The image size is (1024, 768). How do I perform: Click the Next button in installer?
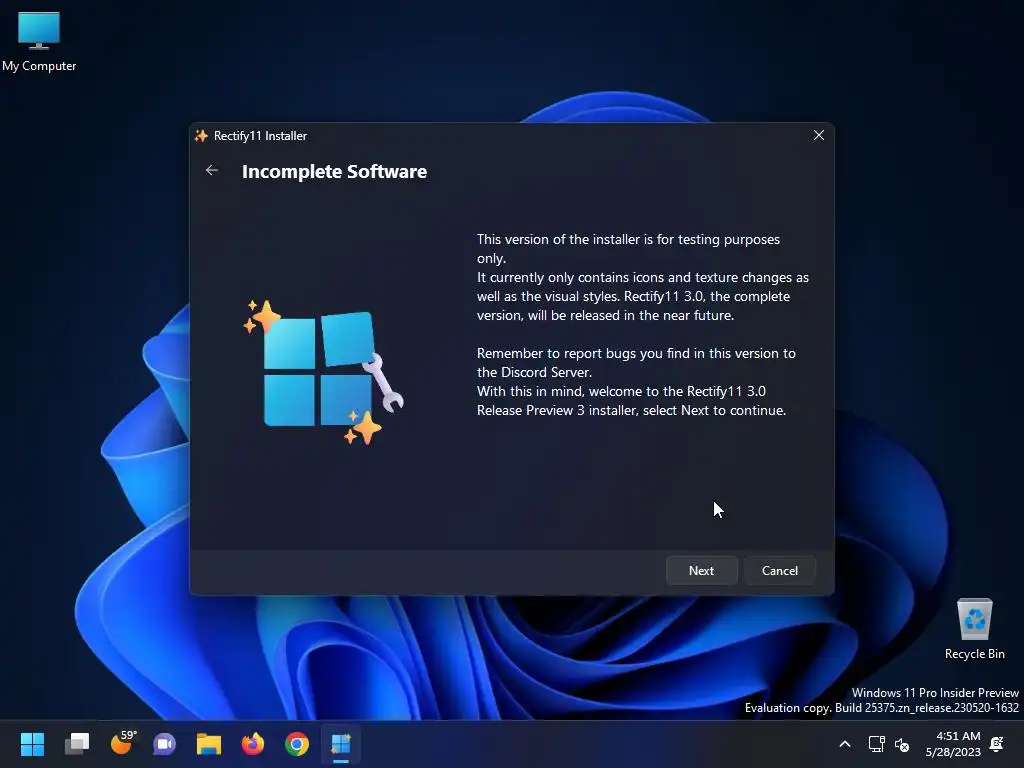coord(701,570)
